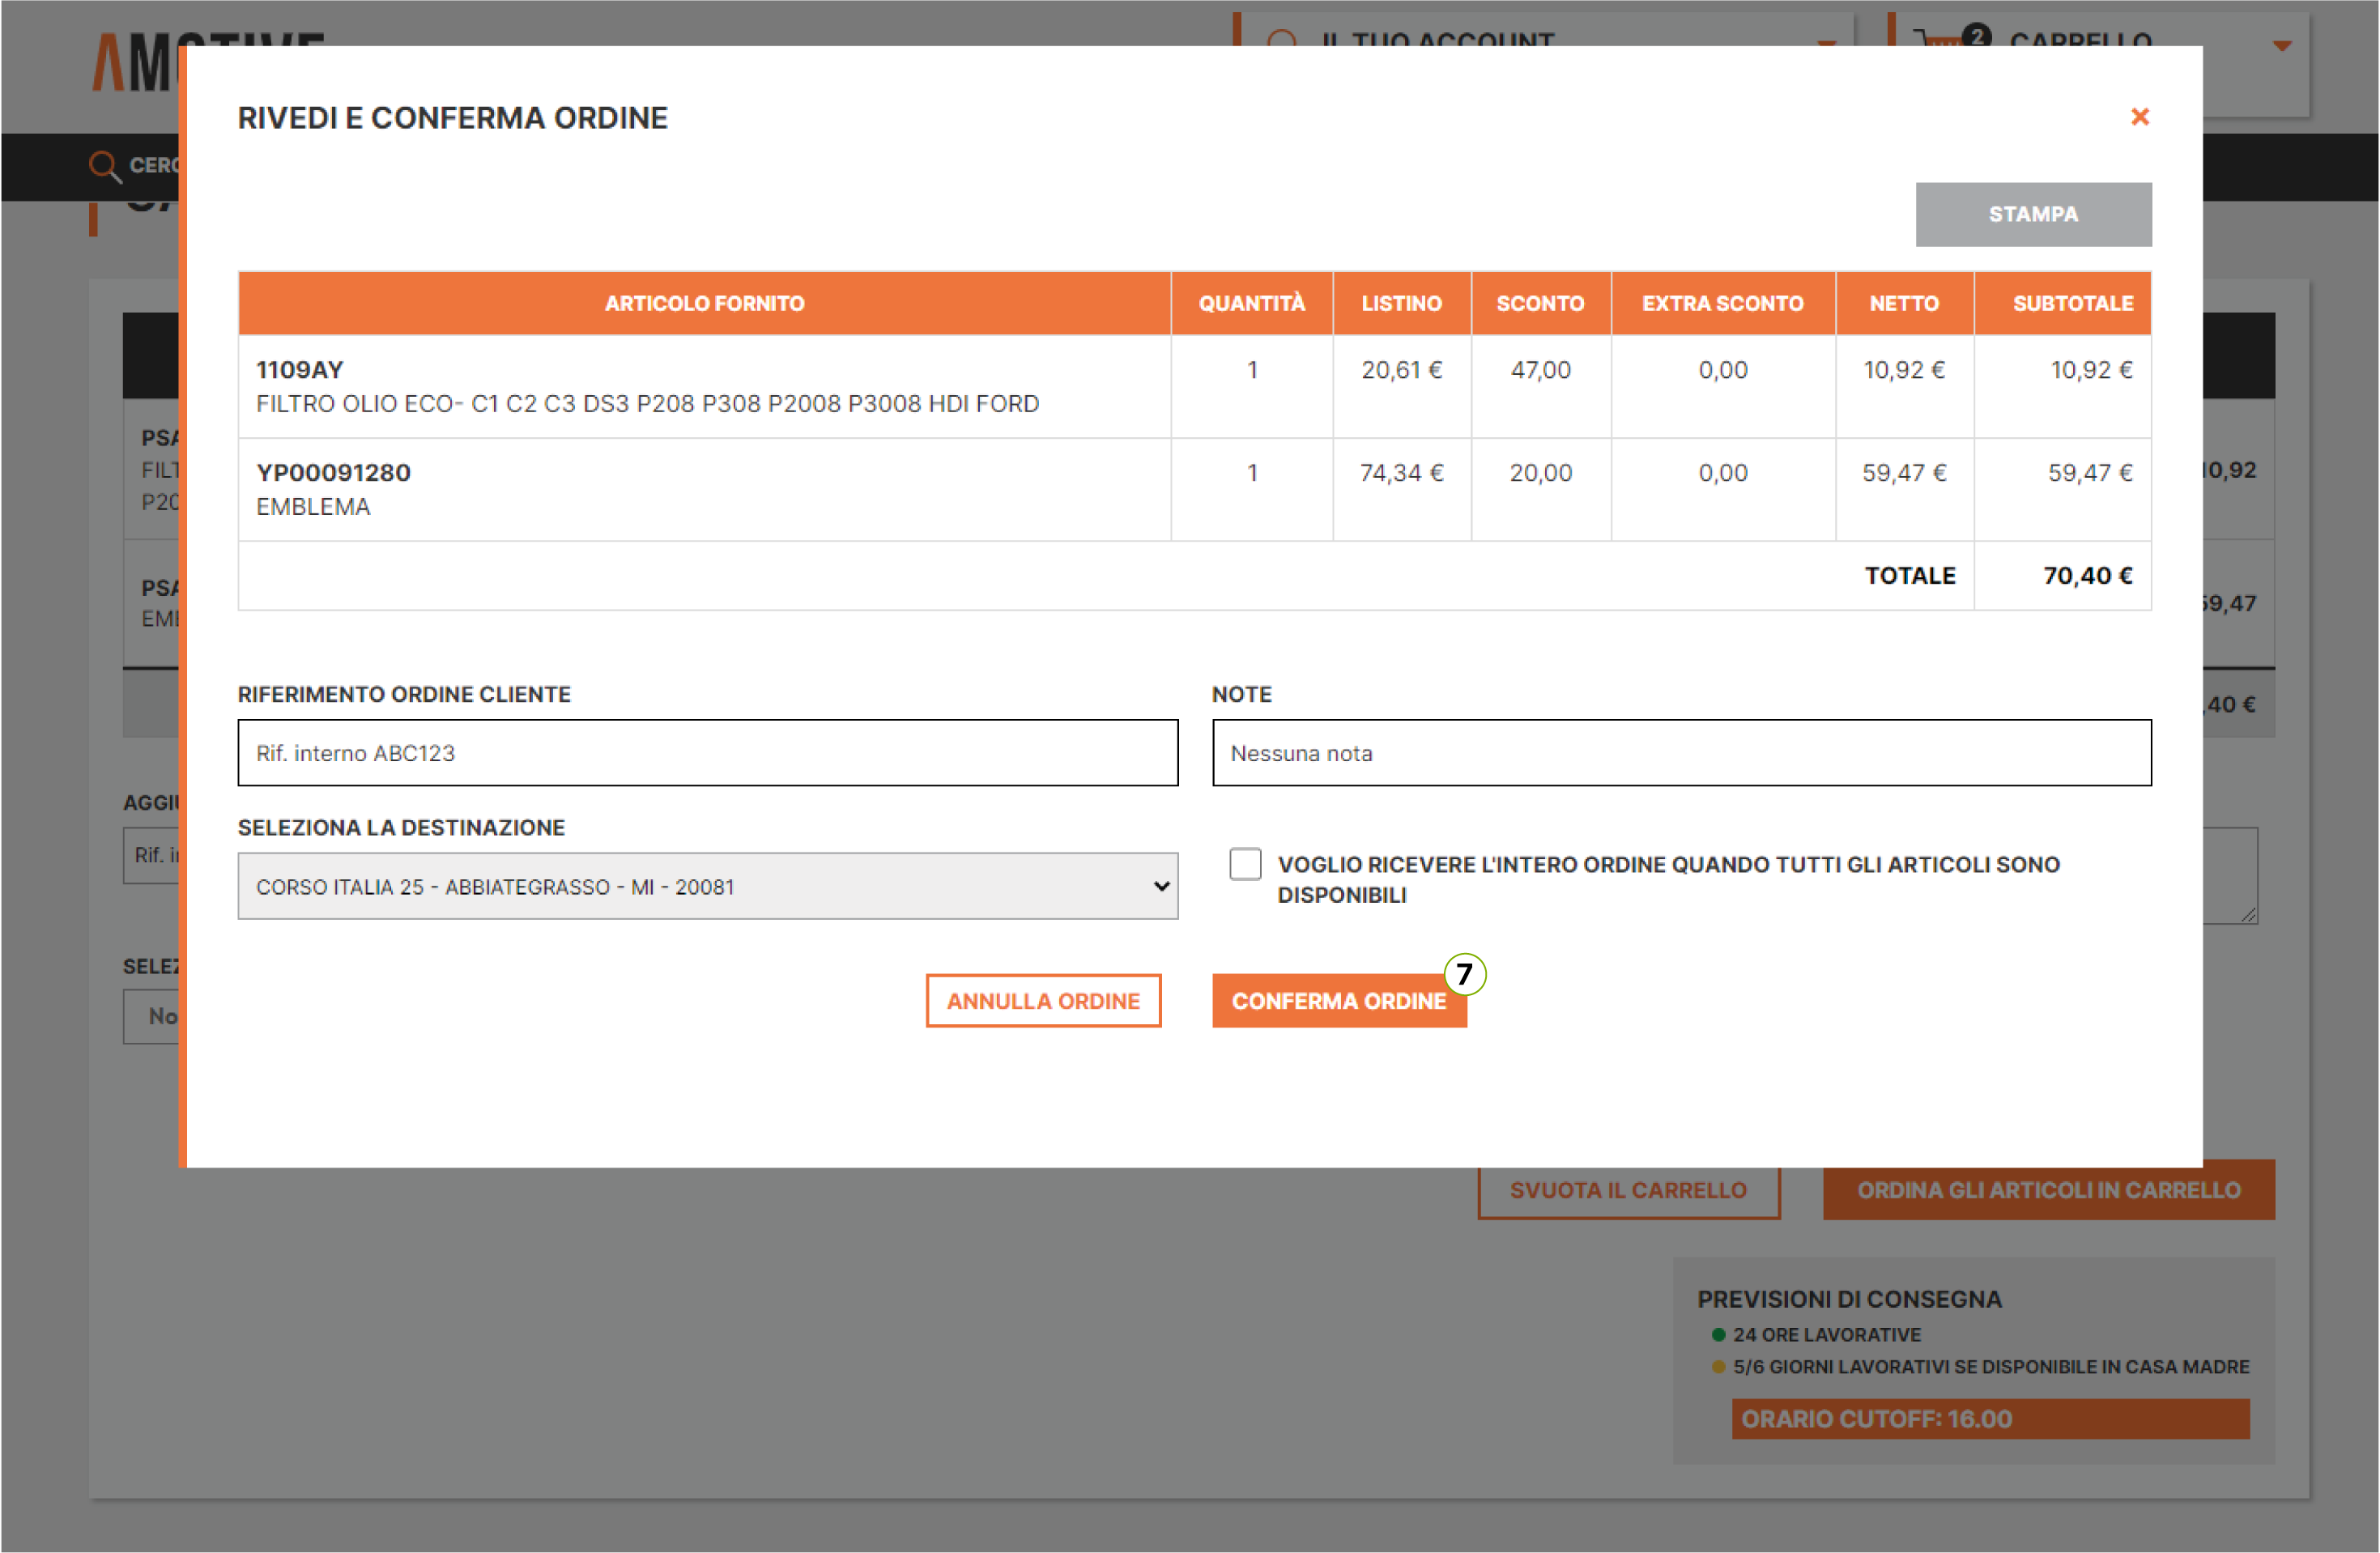Image resolution: width=2380 pixels, height=1553 pixels.
Task: Close the order review dialog with the X
Action: click(2139, 117)
